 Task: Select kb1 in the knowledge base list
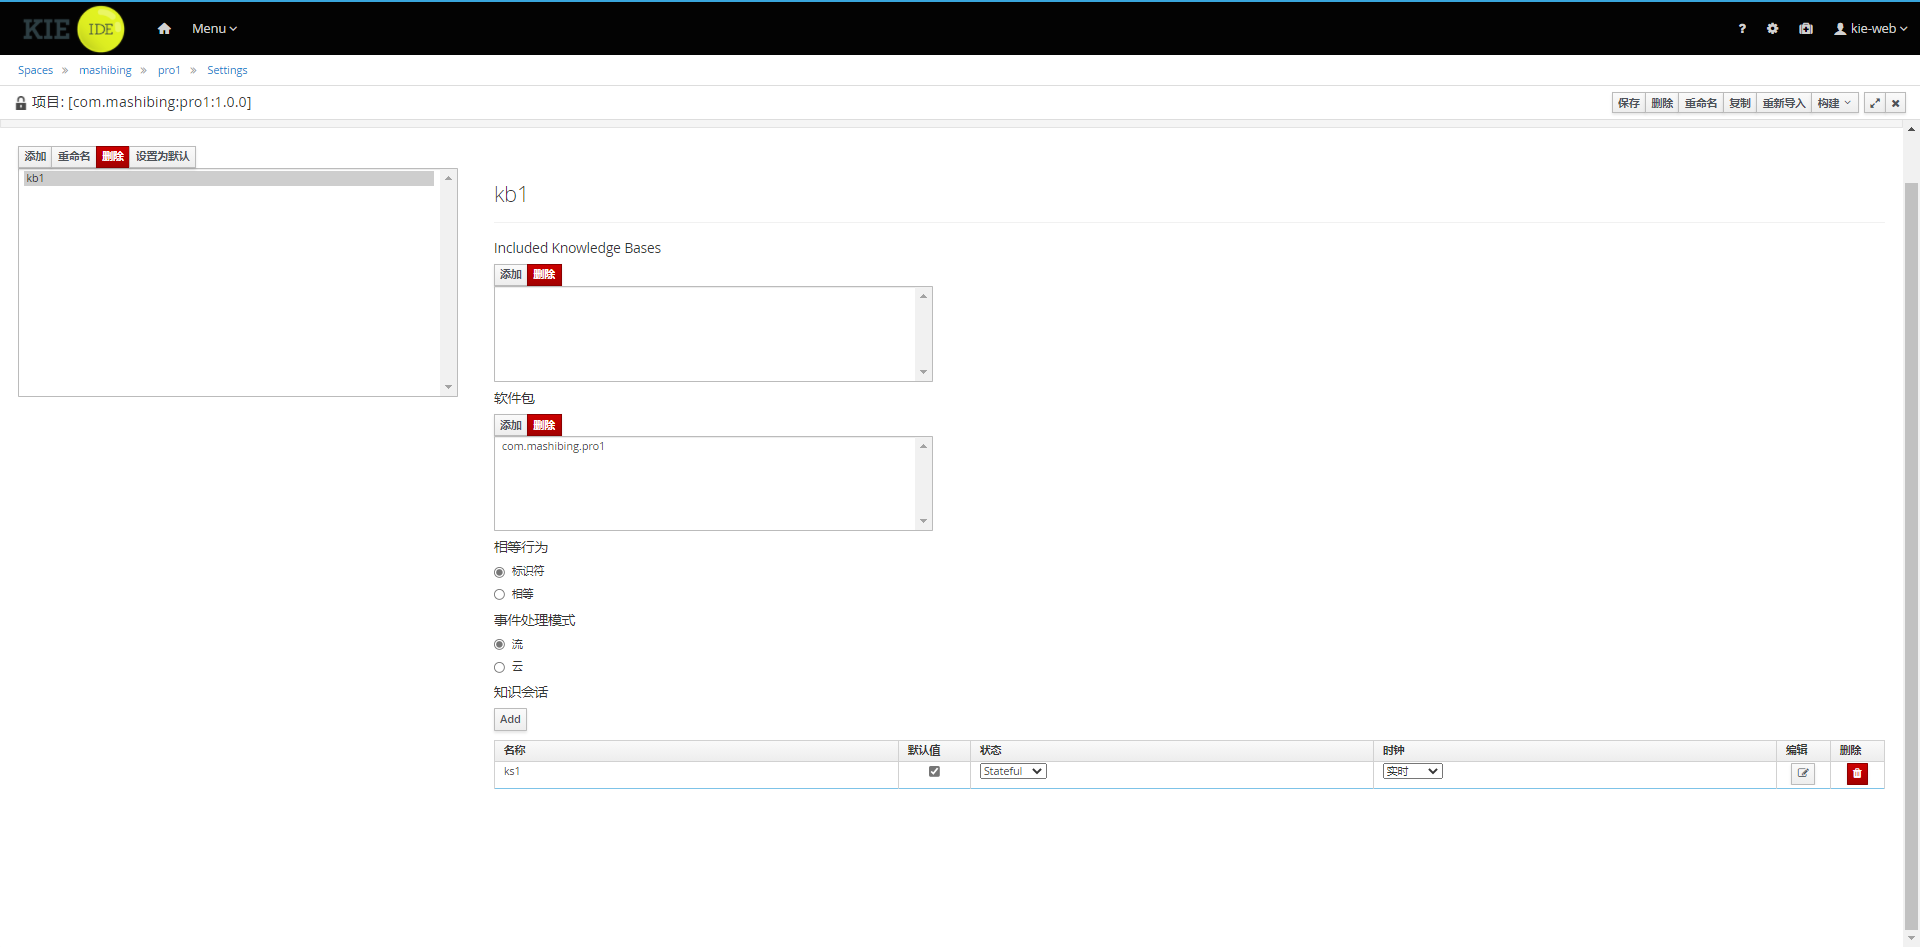click(229, 178)
